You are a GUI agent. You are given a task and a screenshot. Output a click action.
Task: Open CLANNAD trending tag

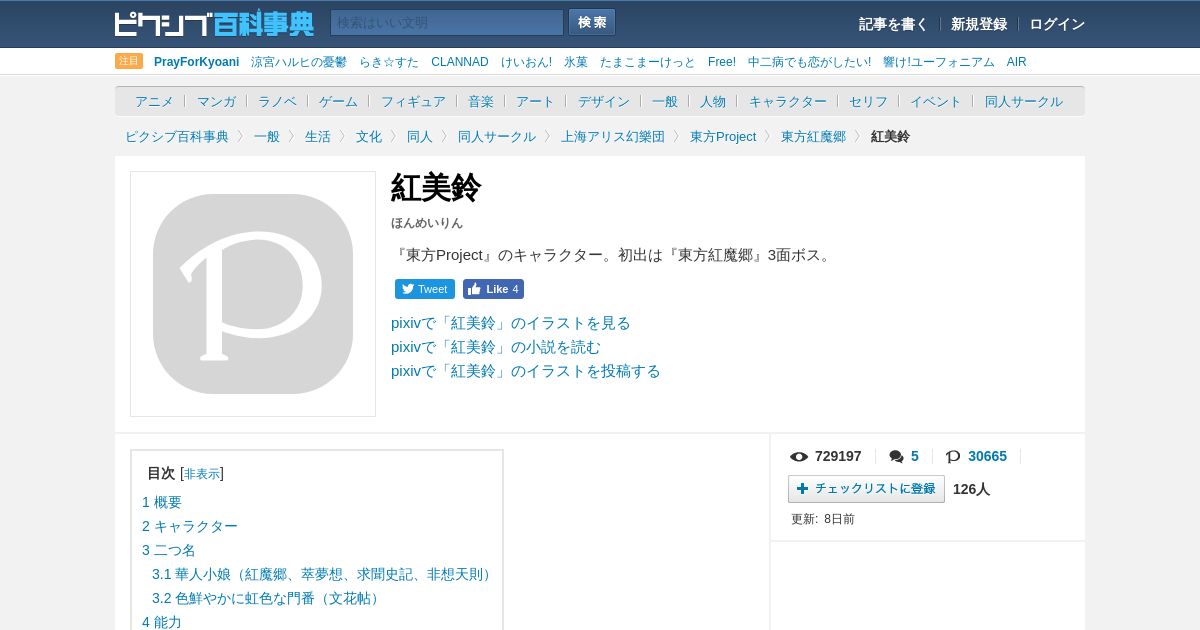coord(460,62)
